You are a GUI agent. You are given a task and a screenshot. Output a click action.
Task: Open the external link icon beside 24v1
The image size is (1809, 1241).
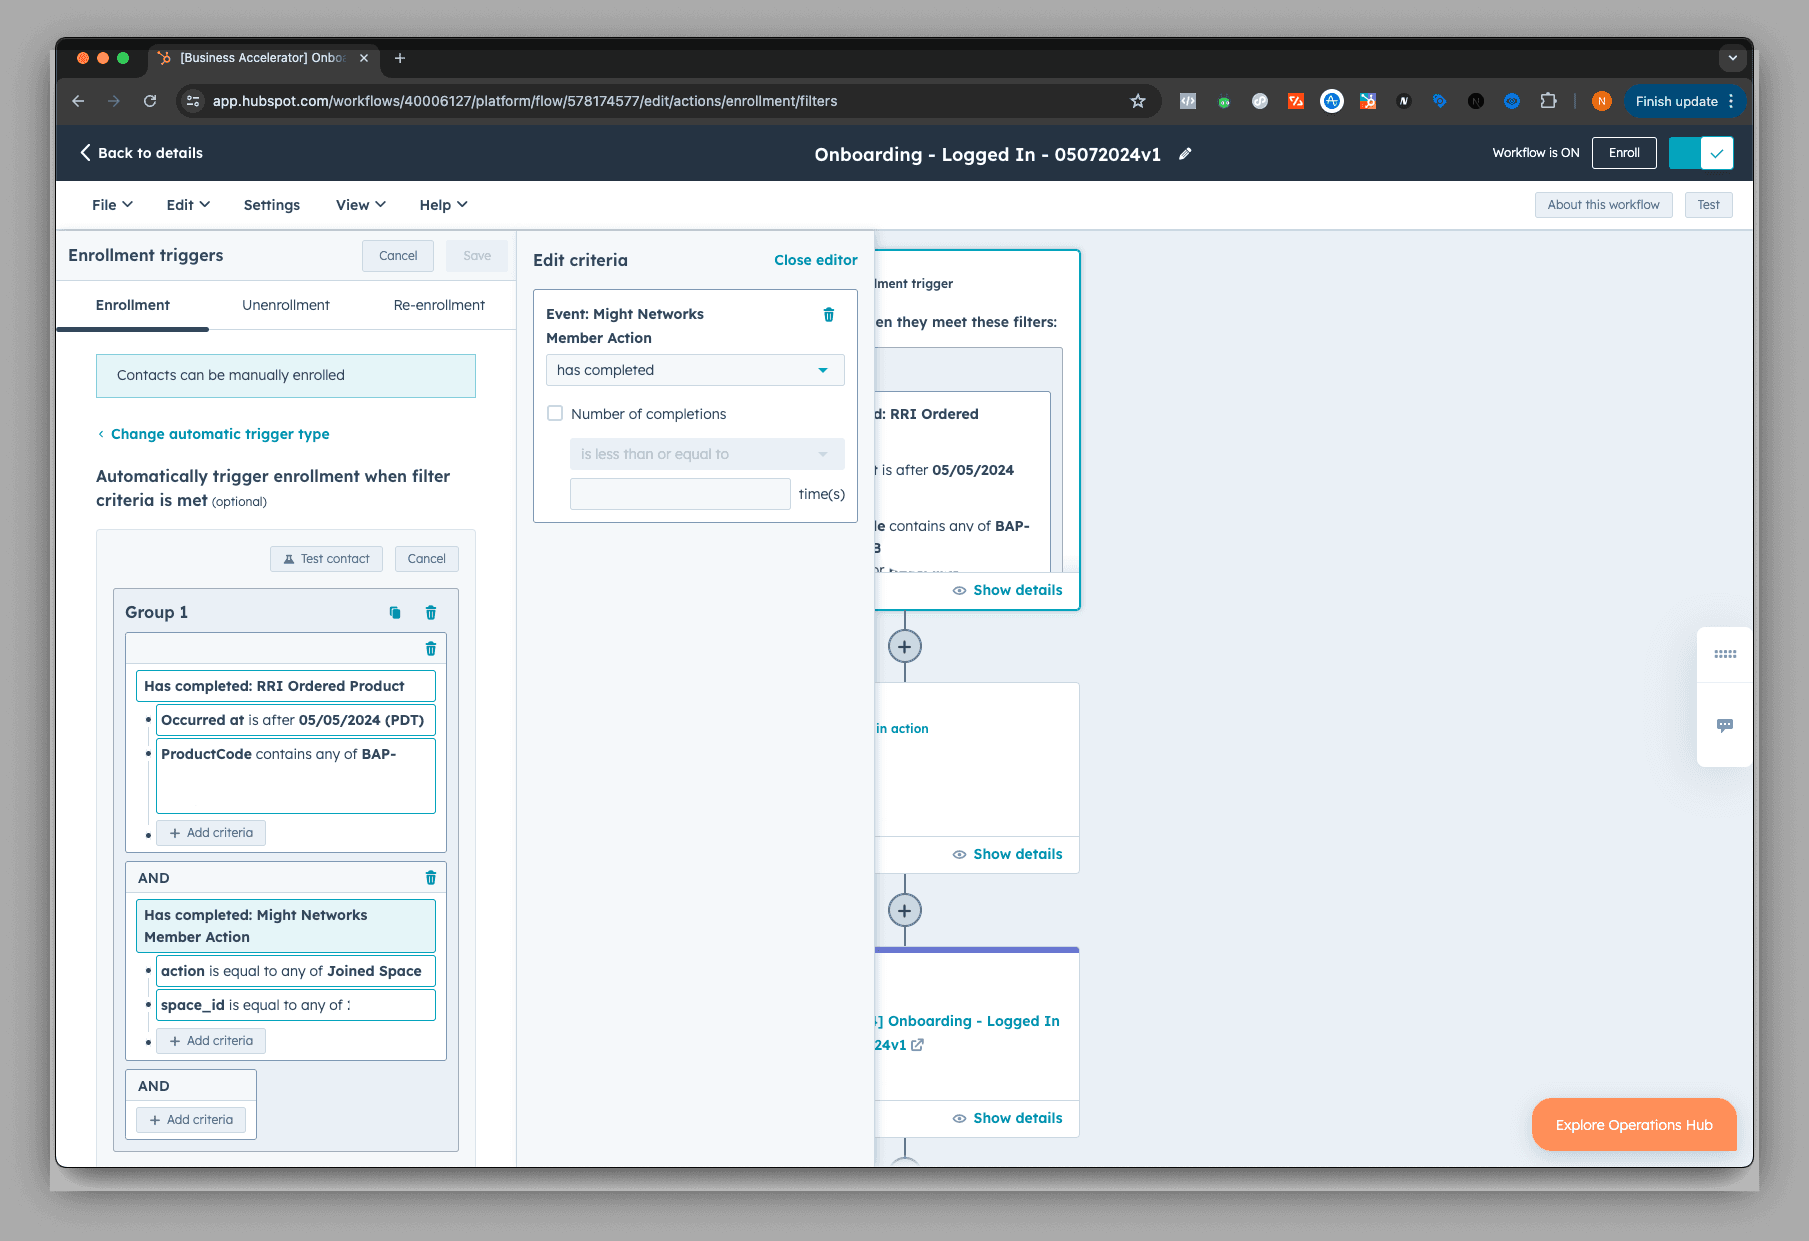917,1045
